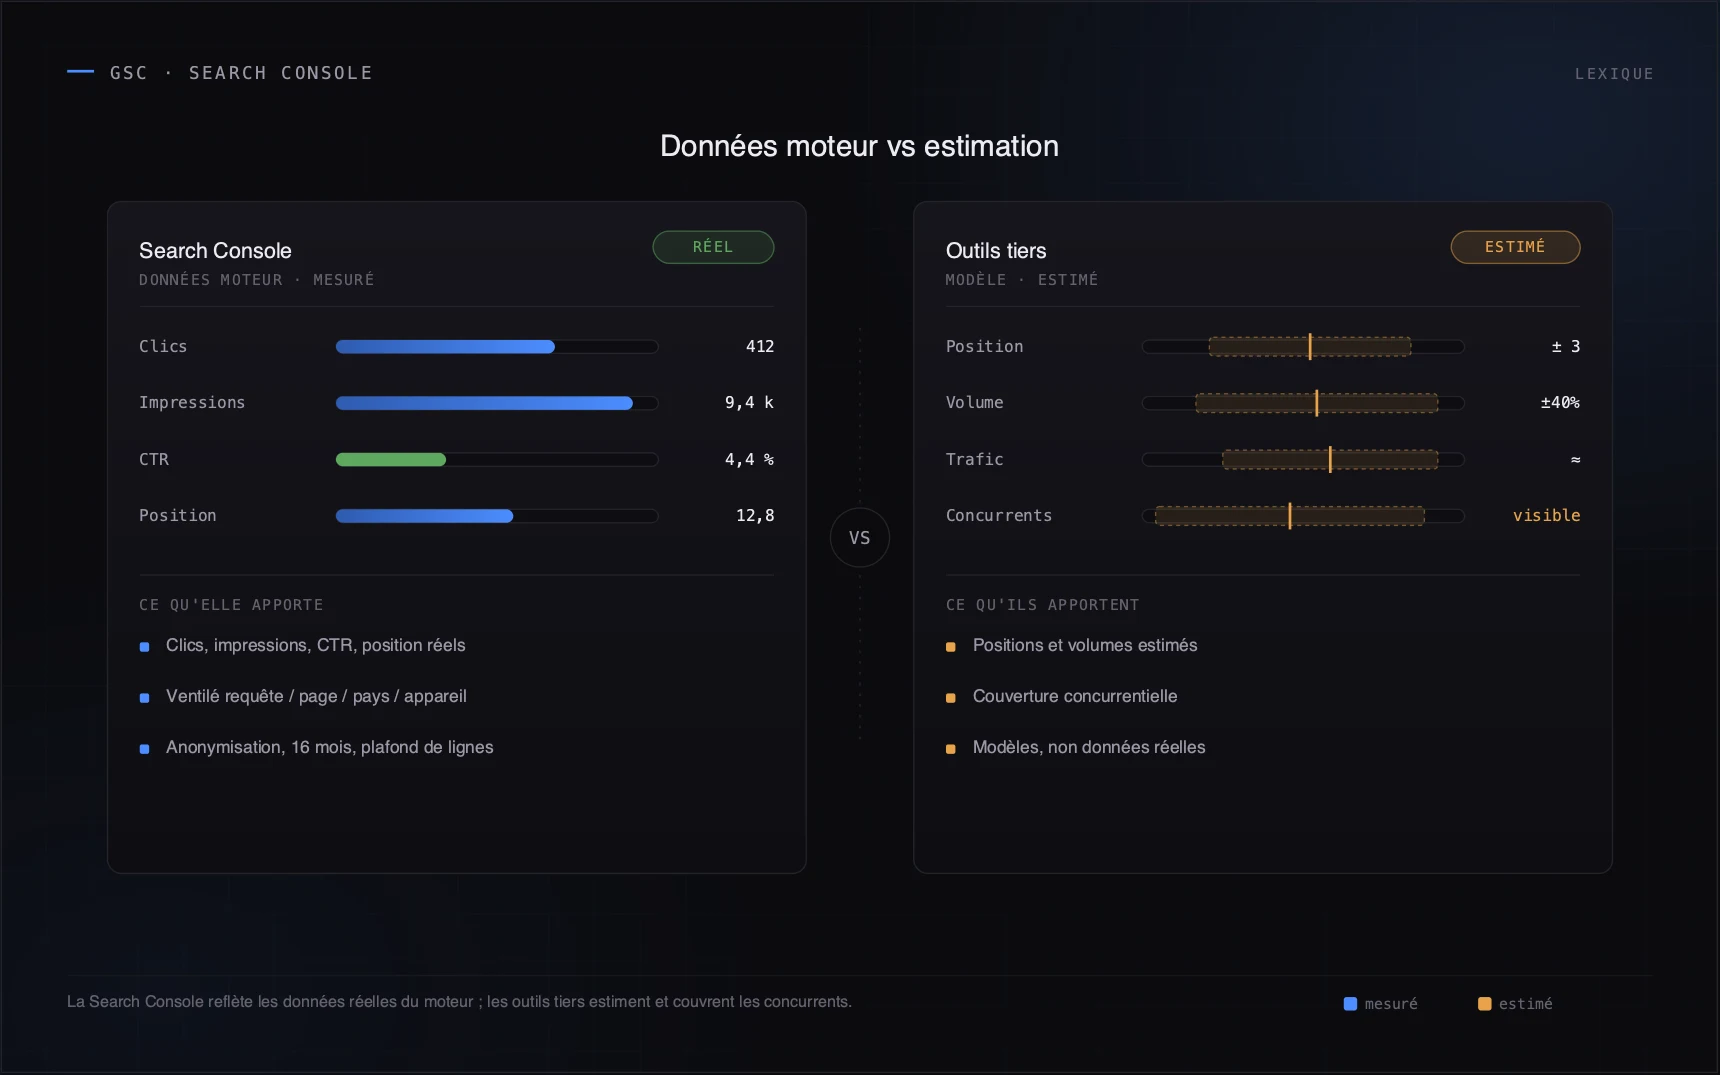Screen dimensions: 1720x1075
Task: Click the Outils tiers Position range bar
Action: coord(1303,347)
